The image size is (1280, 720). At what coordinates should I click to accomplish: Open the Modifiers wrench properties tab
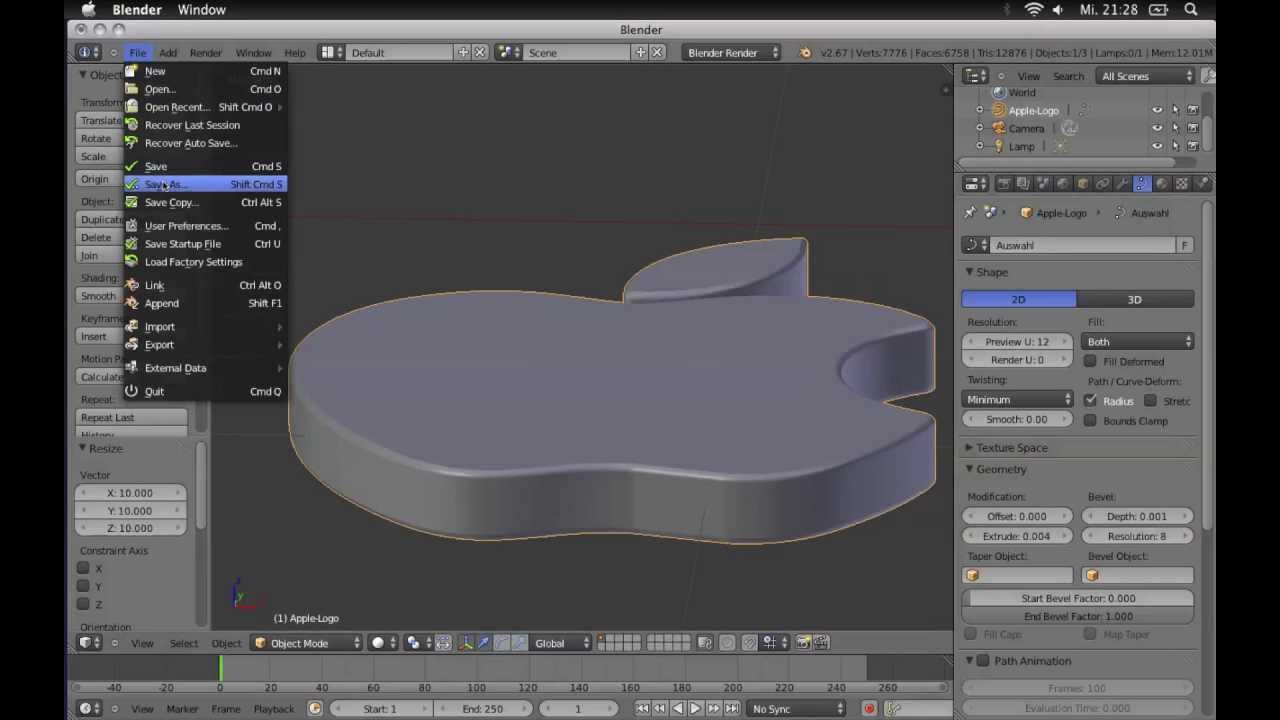pyautogui.click(x=1122, y=184)
